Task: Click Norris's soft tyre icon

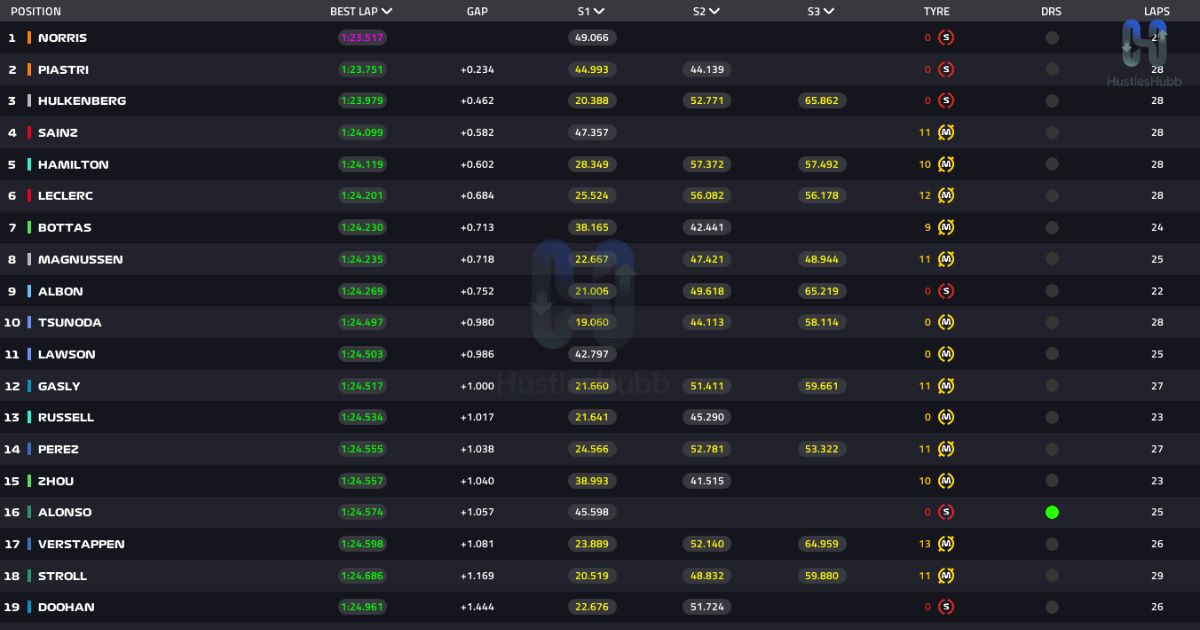Action: tap(946, 38)
